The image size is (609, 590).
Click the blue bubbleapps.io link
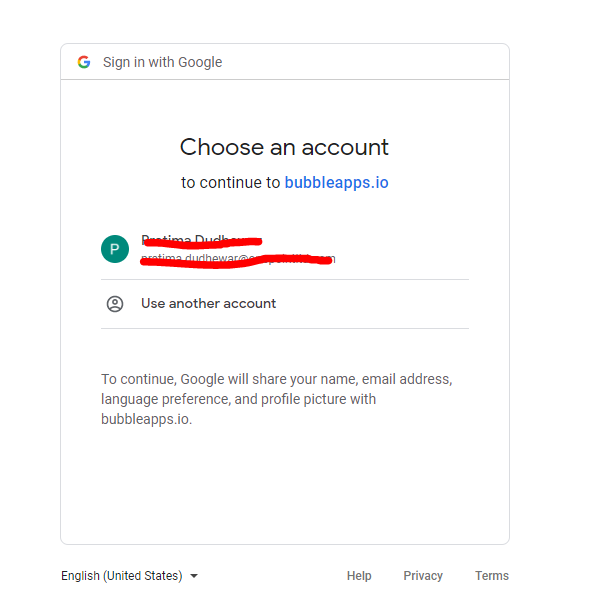(336, 182)
